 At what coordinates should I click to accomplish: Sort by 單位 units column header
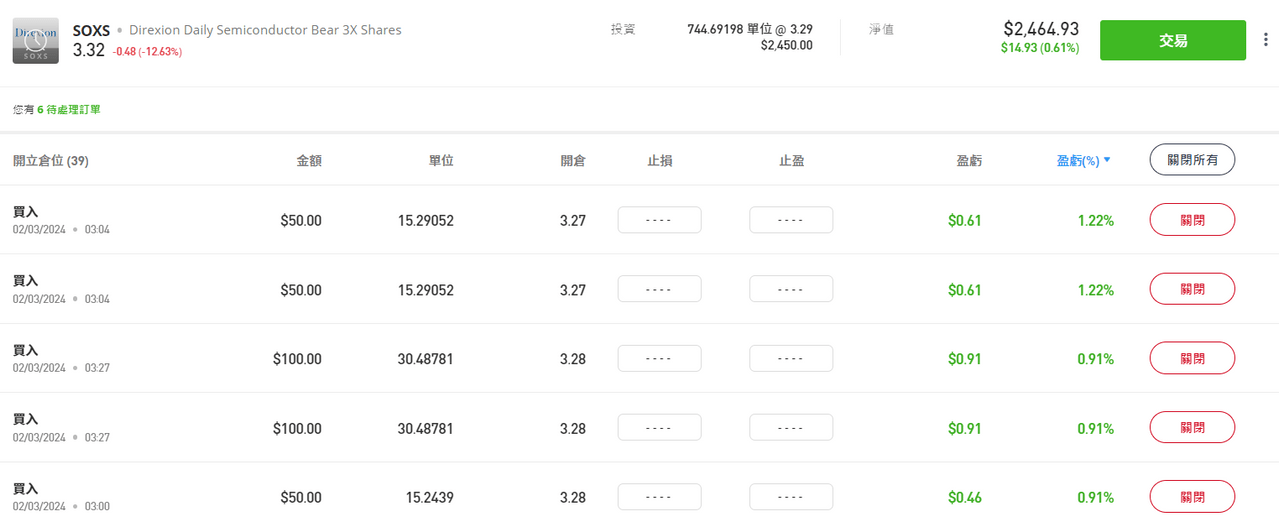click(441, 160)
